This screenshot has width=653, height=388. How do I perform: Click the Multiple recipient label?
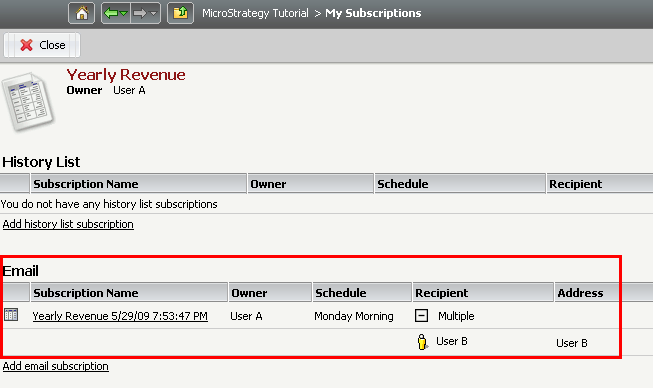coord(456,316)
